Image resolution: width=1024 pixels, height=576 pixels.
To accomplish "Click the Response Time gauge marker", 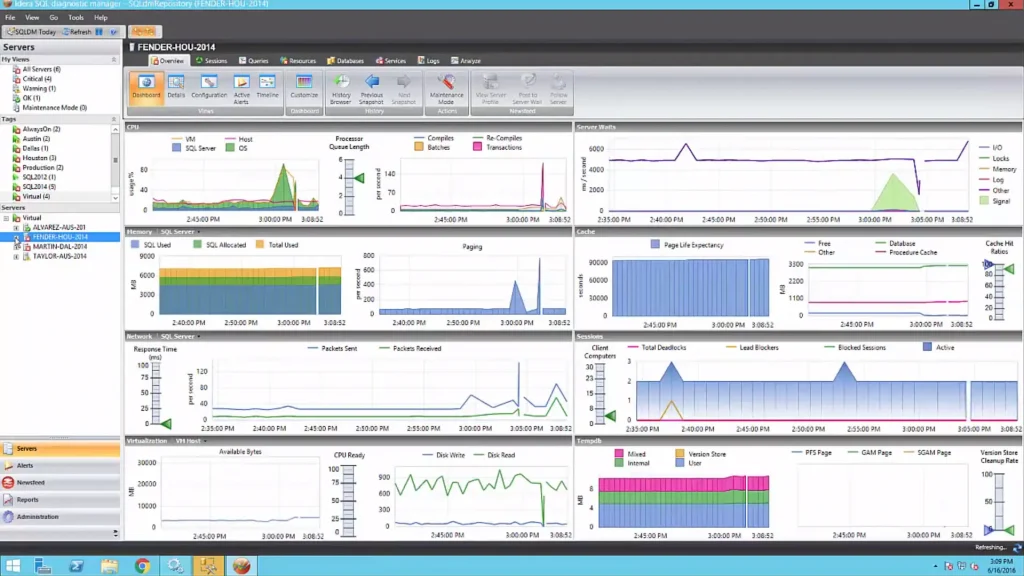I will [166, 424].
